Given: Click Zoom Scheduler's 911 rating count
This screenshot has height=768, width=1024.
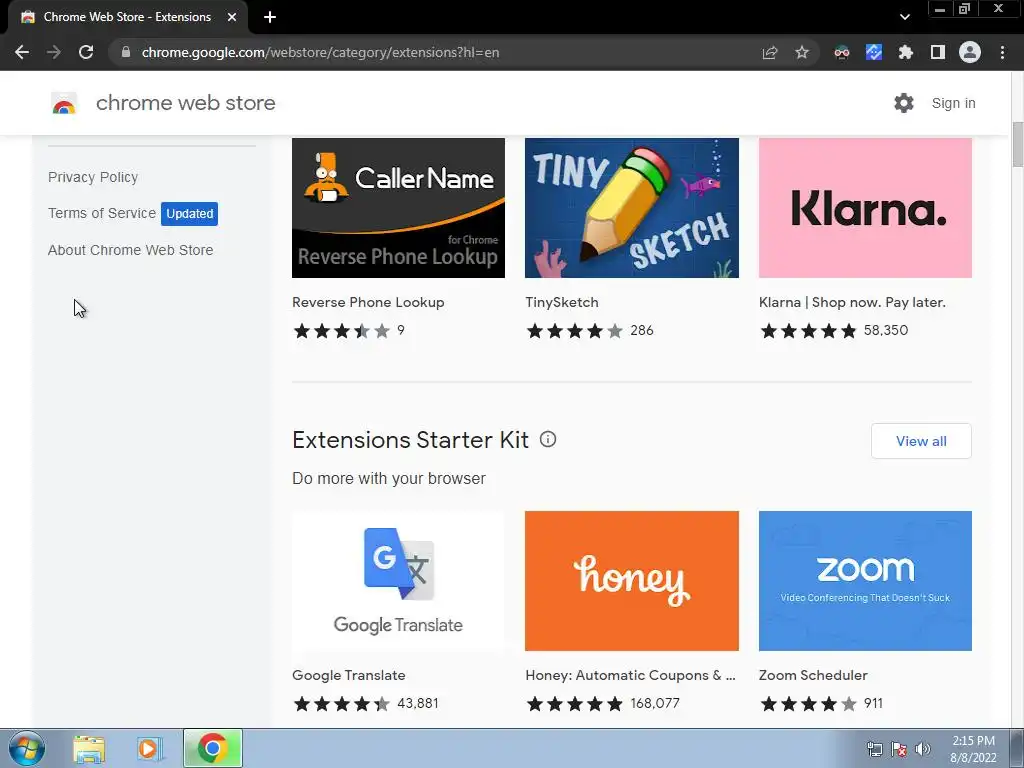Looking at the screenshot, I should click(x=873, y=703).
